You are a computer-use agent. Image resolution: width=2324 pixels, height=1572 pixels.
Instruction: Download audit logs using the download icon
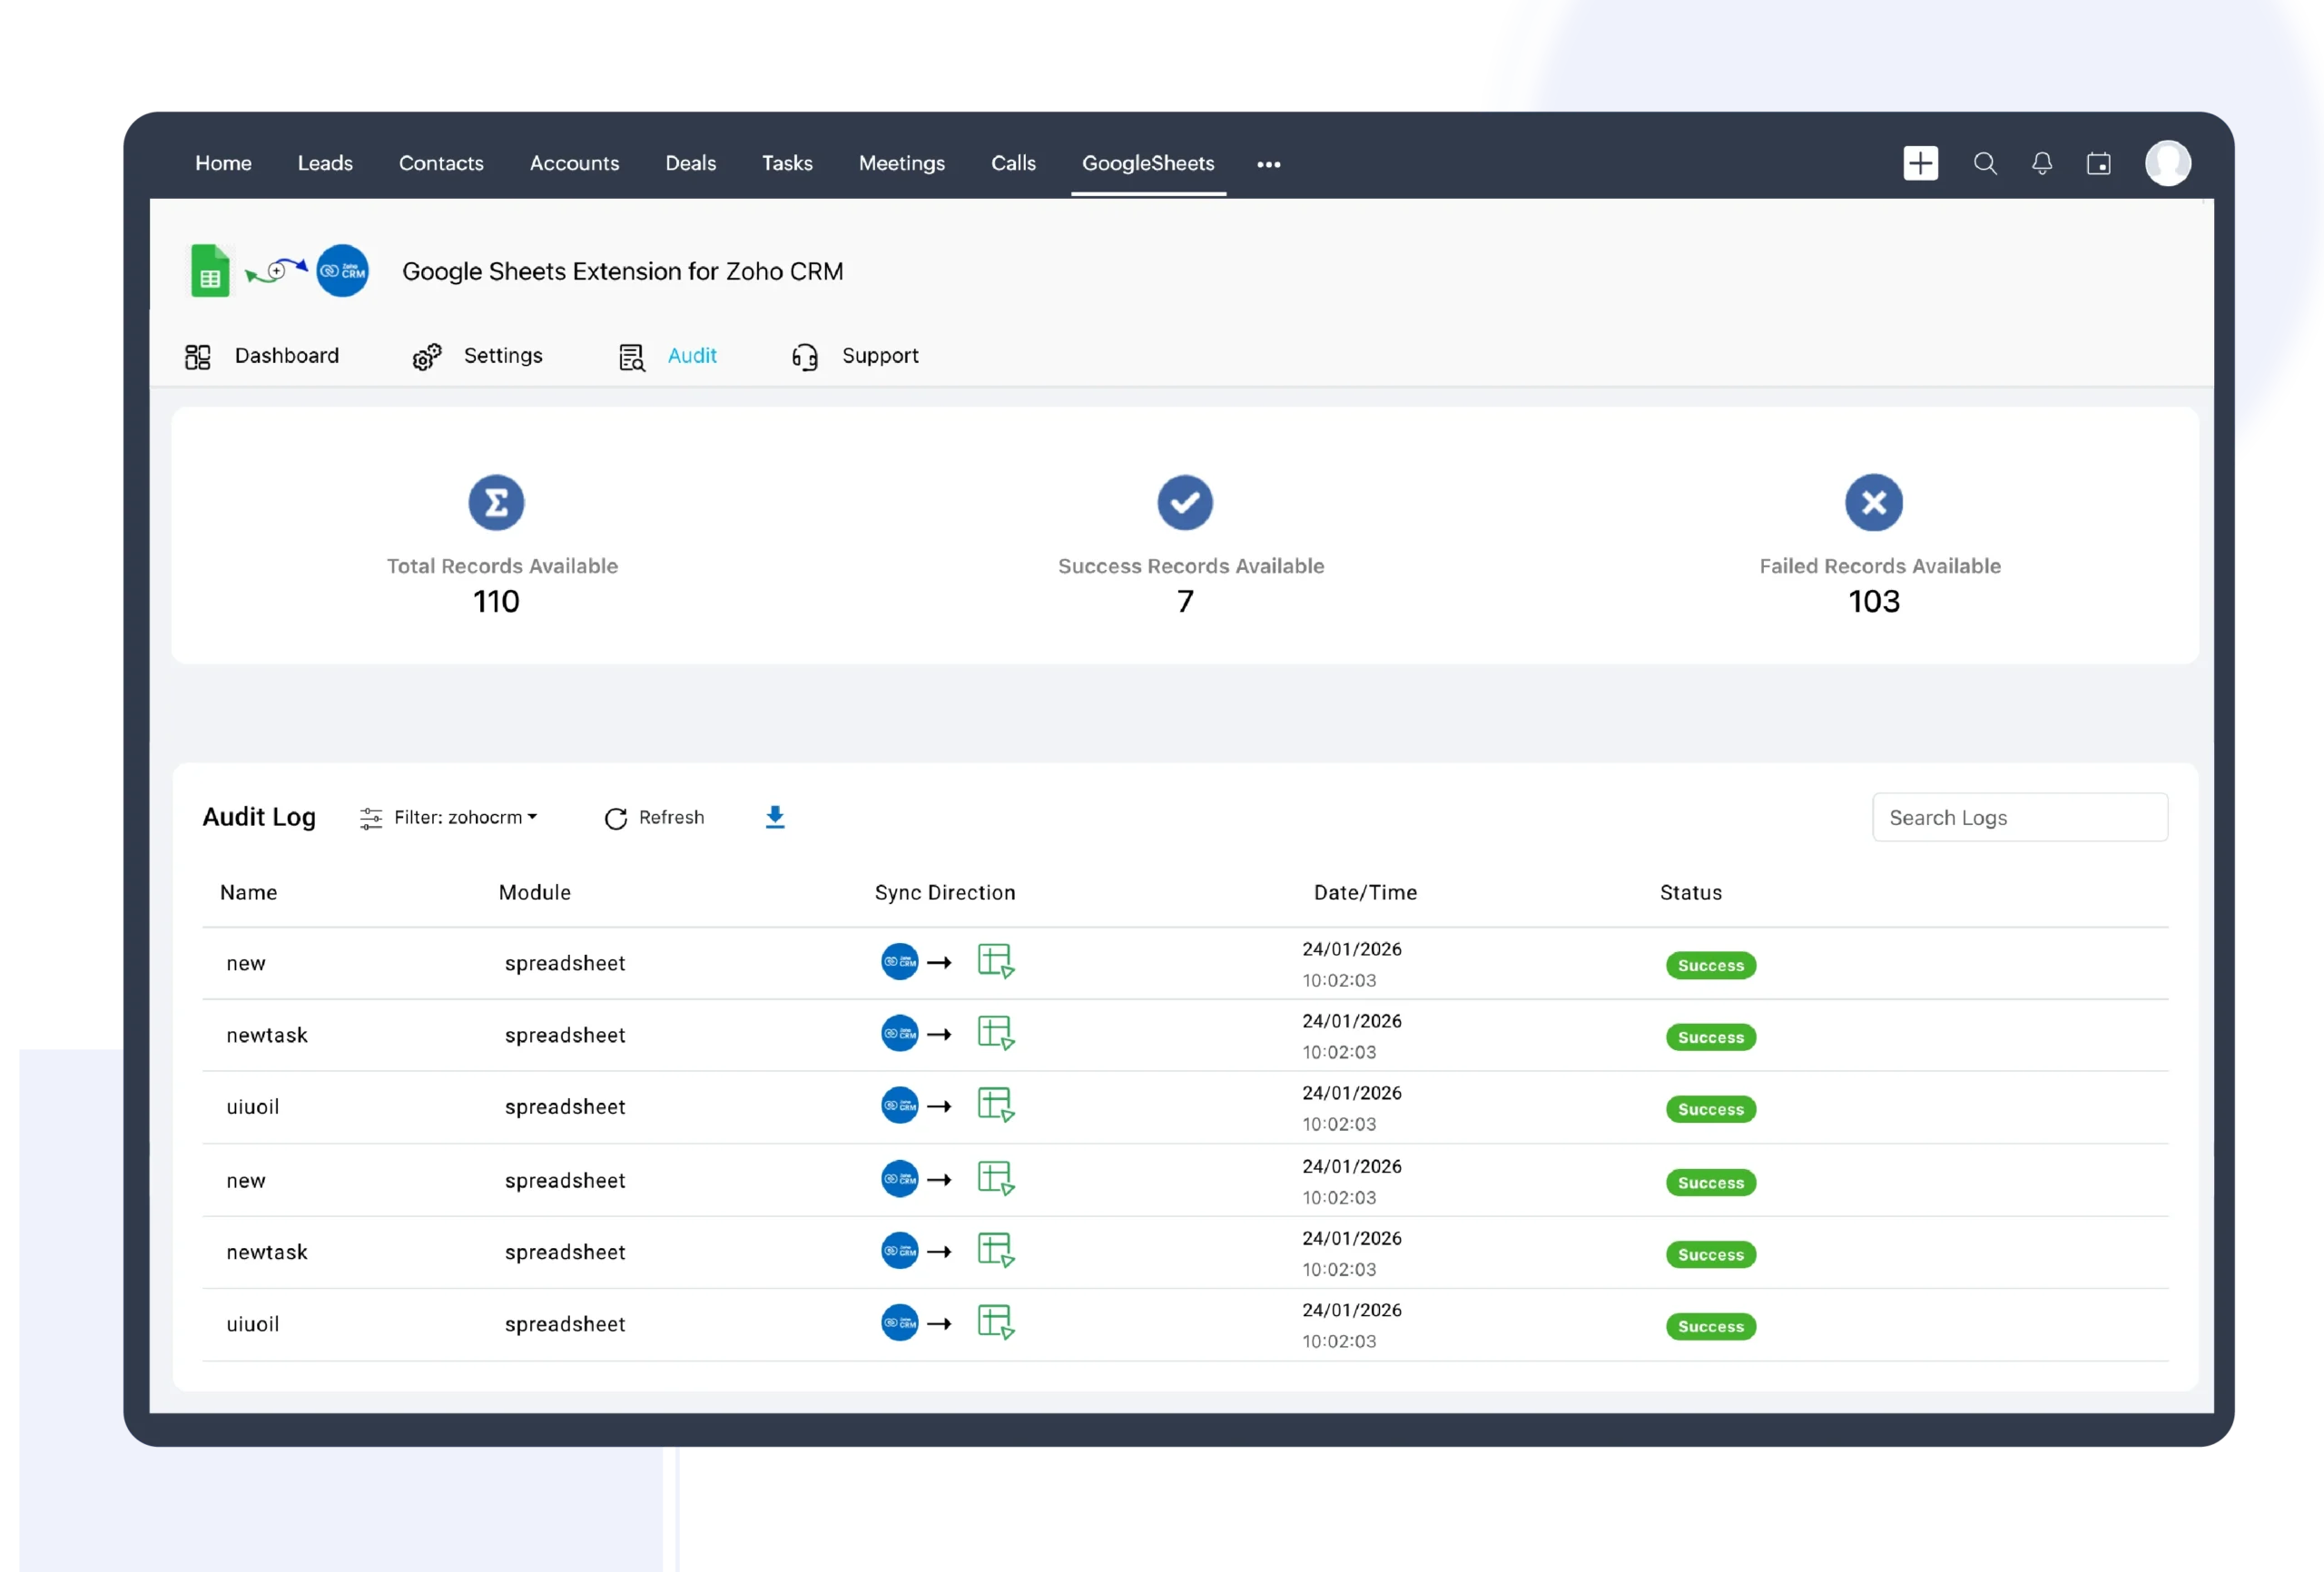pos(775,817)
